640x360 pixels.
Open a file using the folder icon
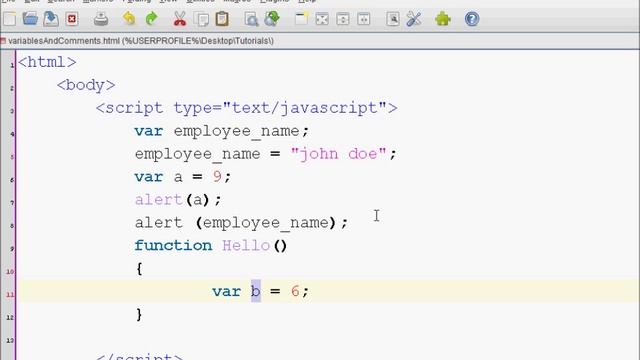pyautogui.click(x=30, y=19)
